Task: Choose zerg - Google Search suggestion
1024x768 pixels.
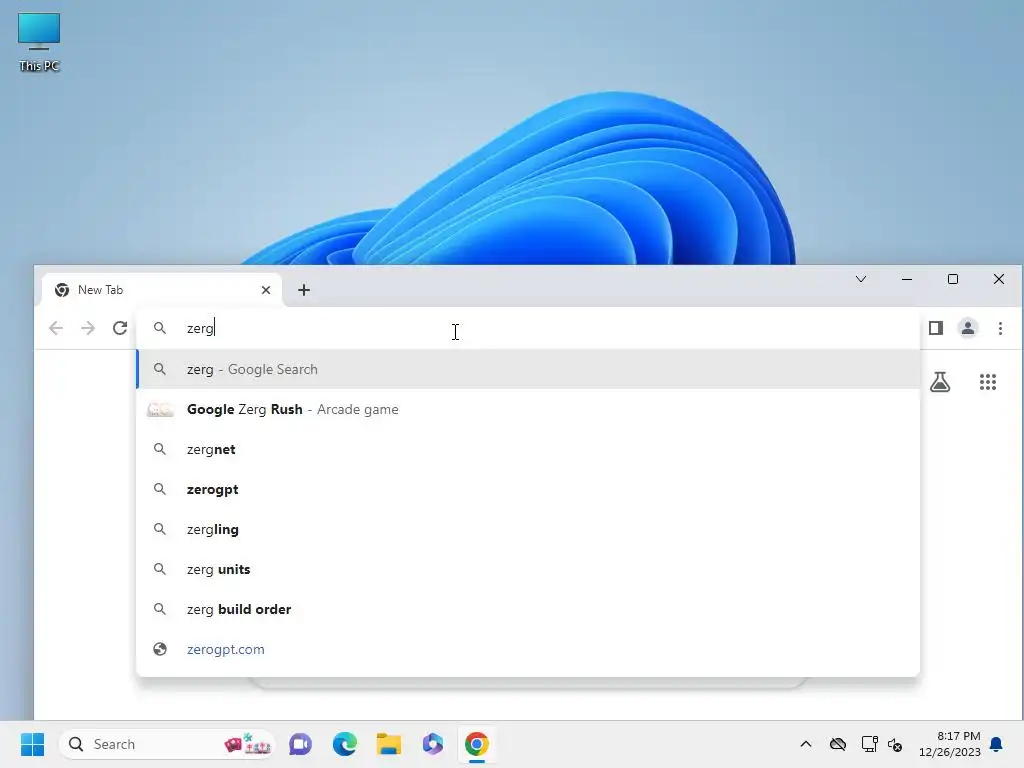Action: click(528, 369)
